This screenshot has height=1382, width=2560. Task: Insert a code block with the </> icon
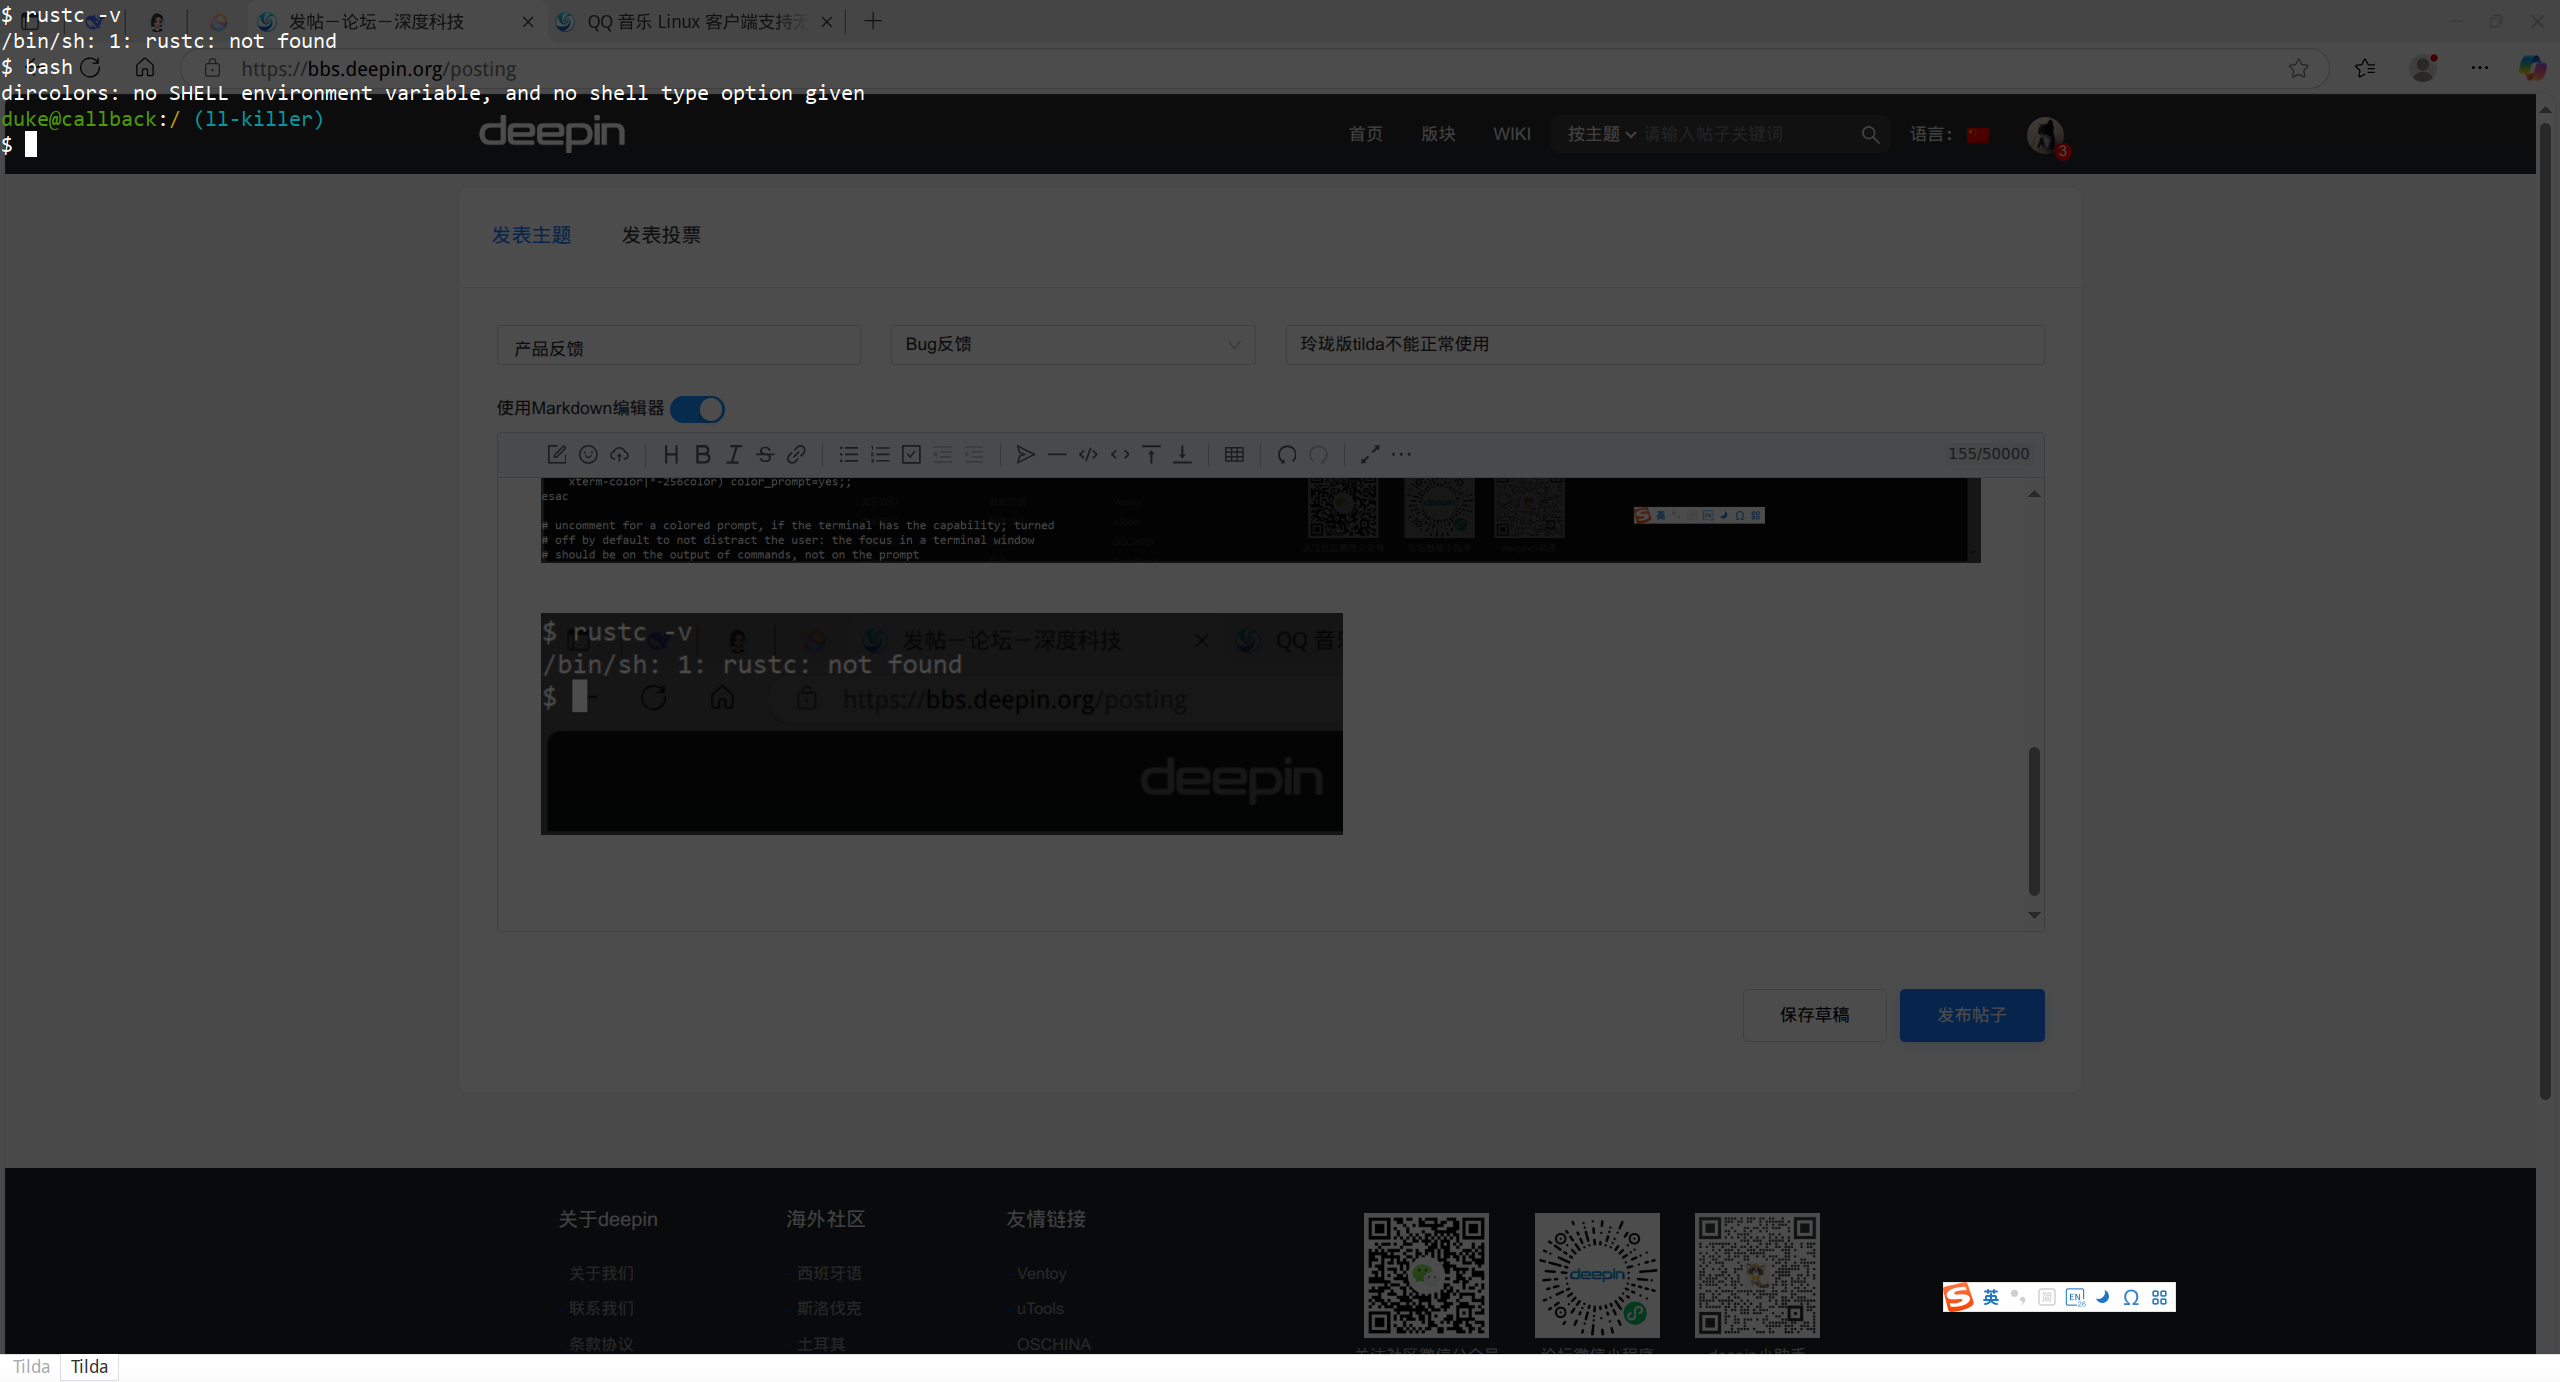(1088, 455)
